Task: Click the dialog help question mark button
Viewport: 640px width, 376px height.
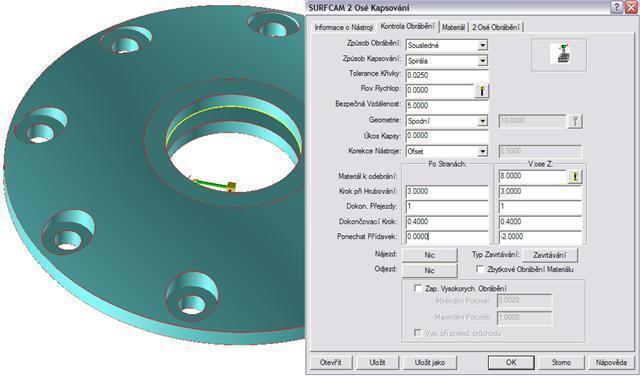Action: [617, 7]
